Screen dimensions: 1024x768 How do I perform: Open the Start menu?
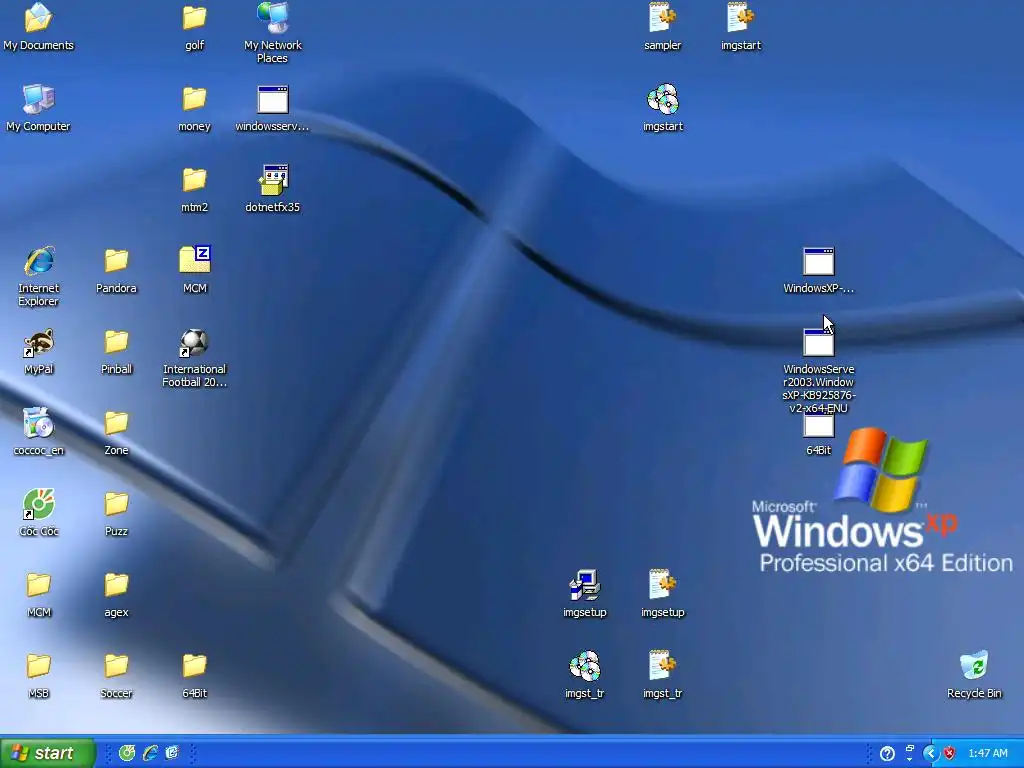(x=48, y=753)
